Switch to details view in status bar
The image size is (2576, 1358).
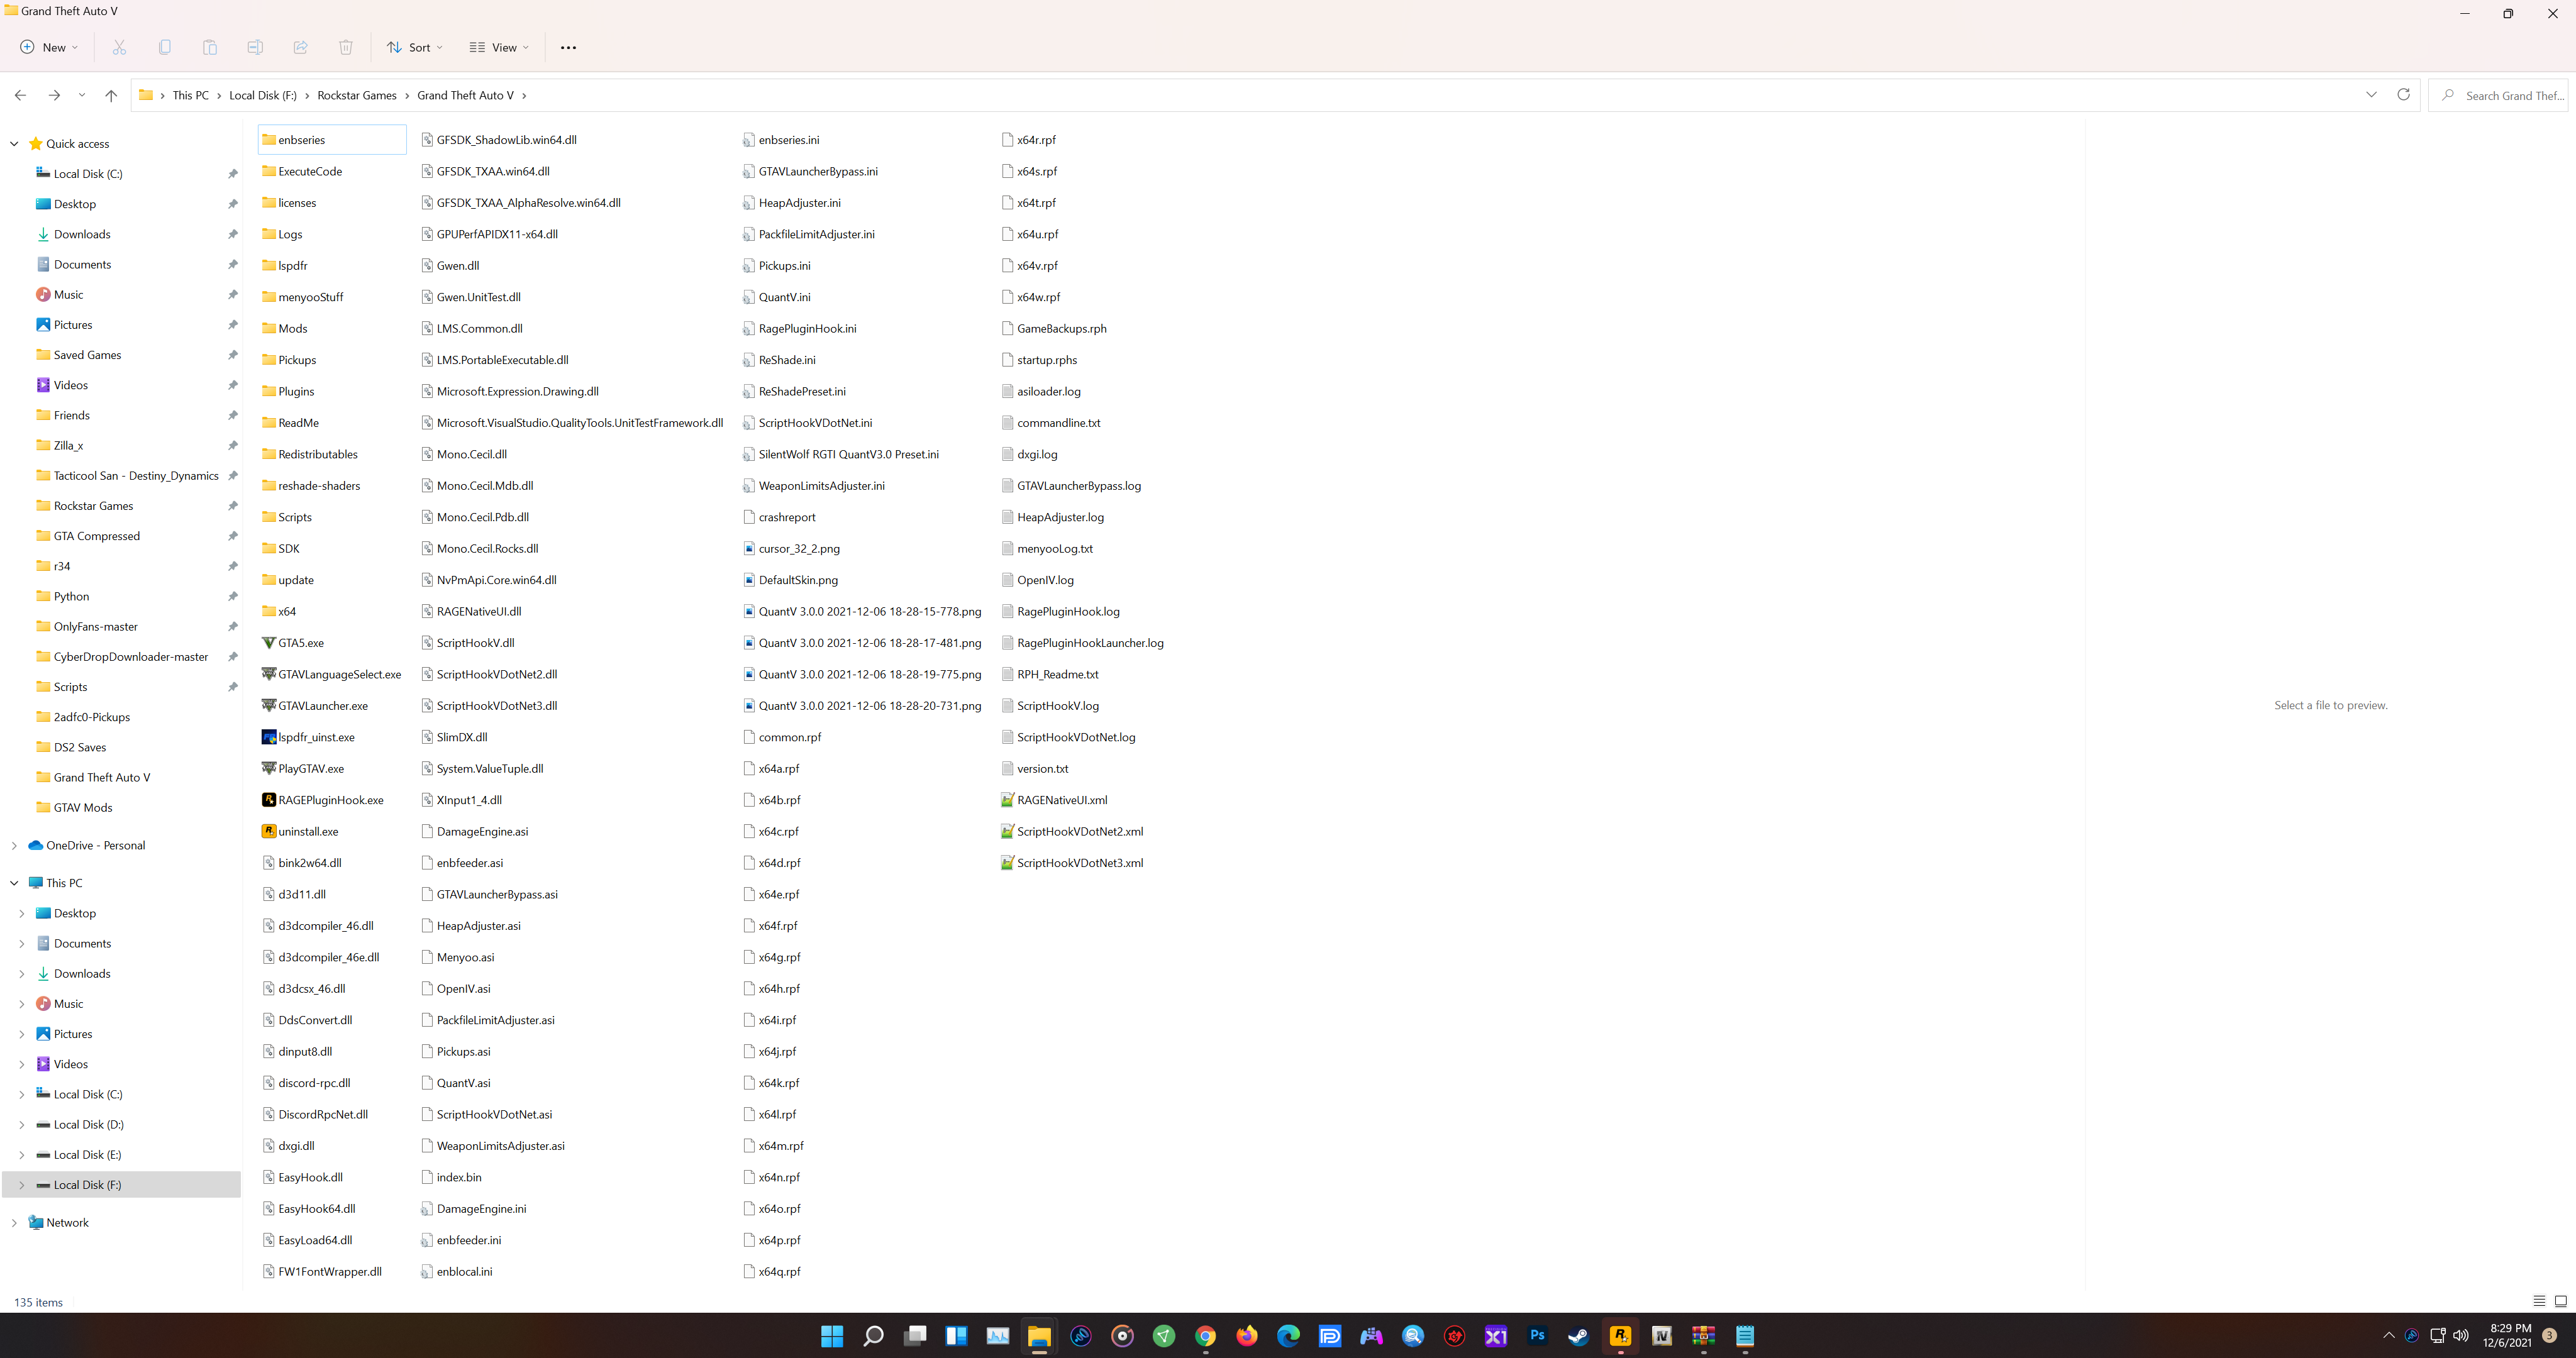point(2539,1301)
